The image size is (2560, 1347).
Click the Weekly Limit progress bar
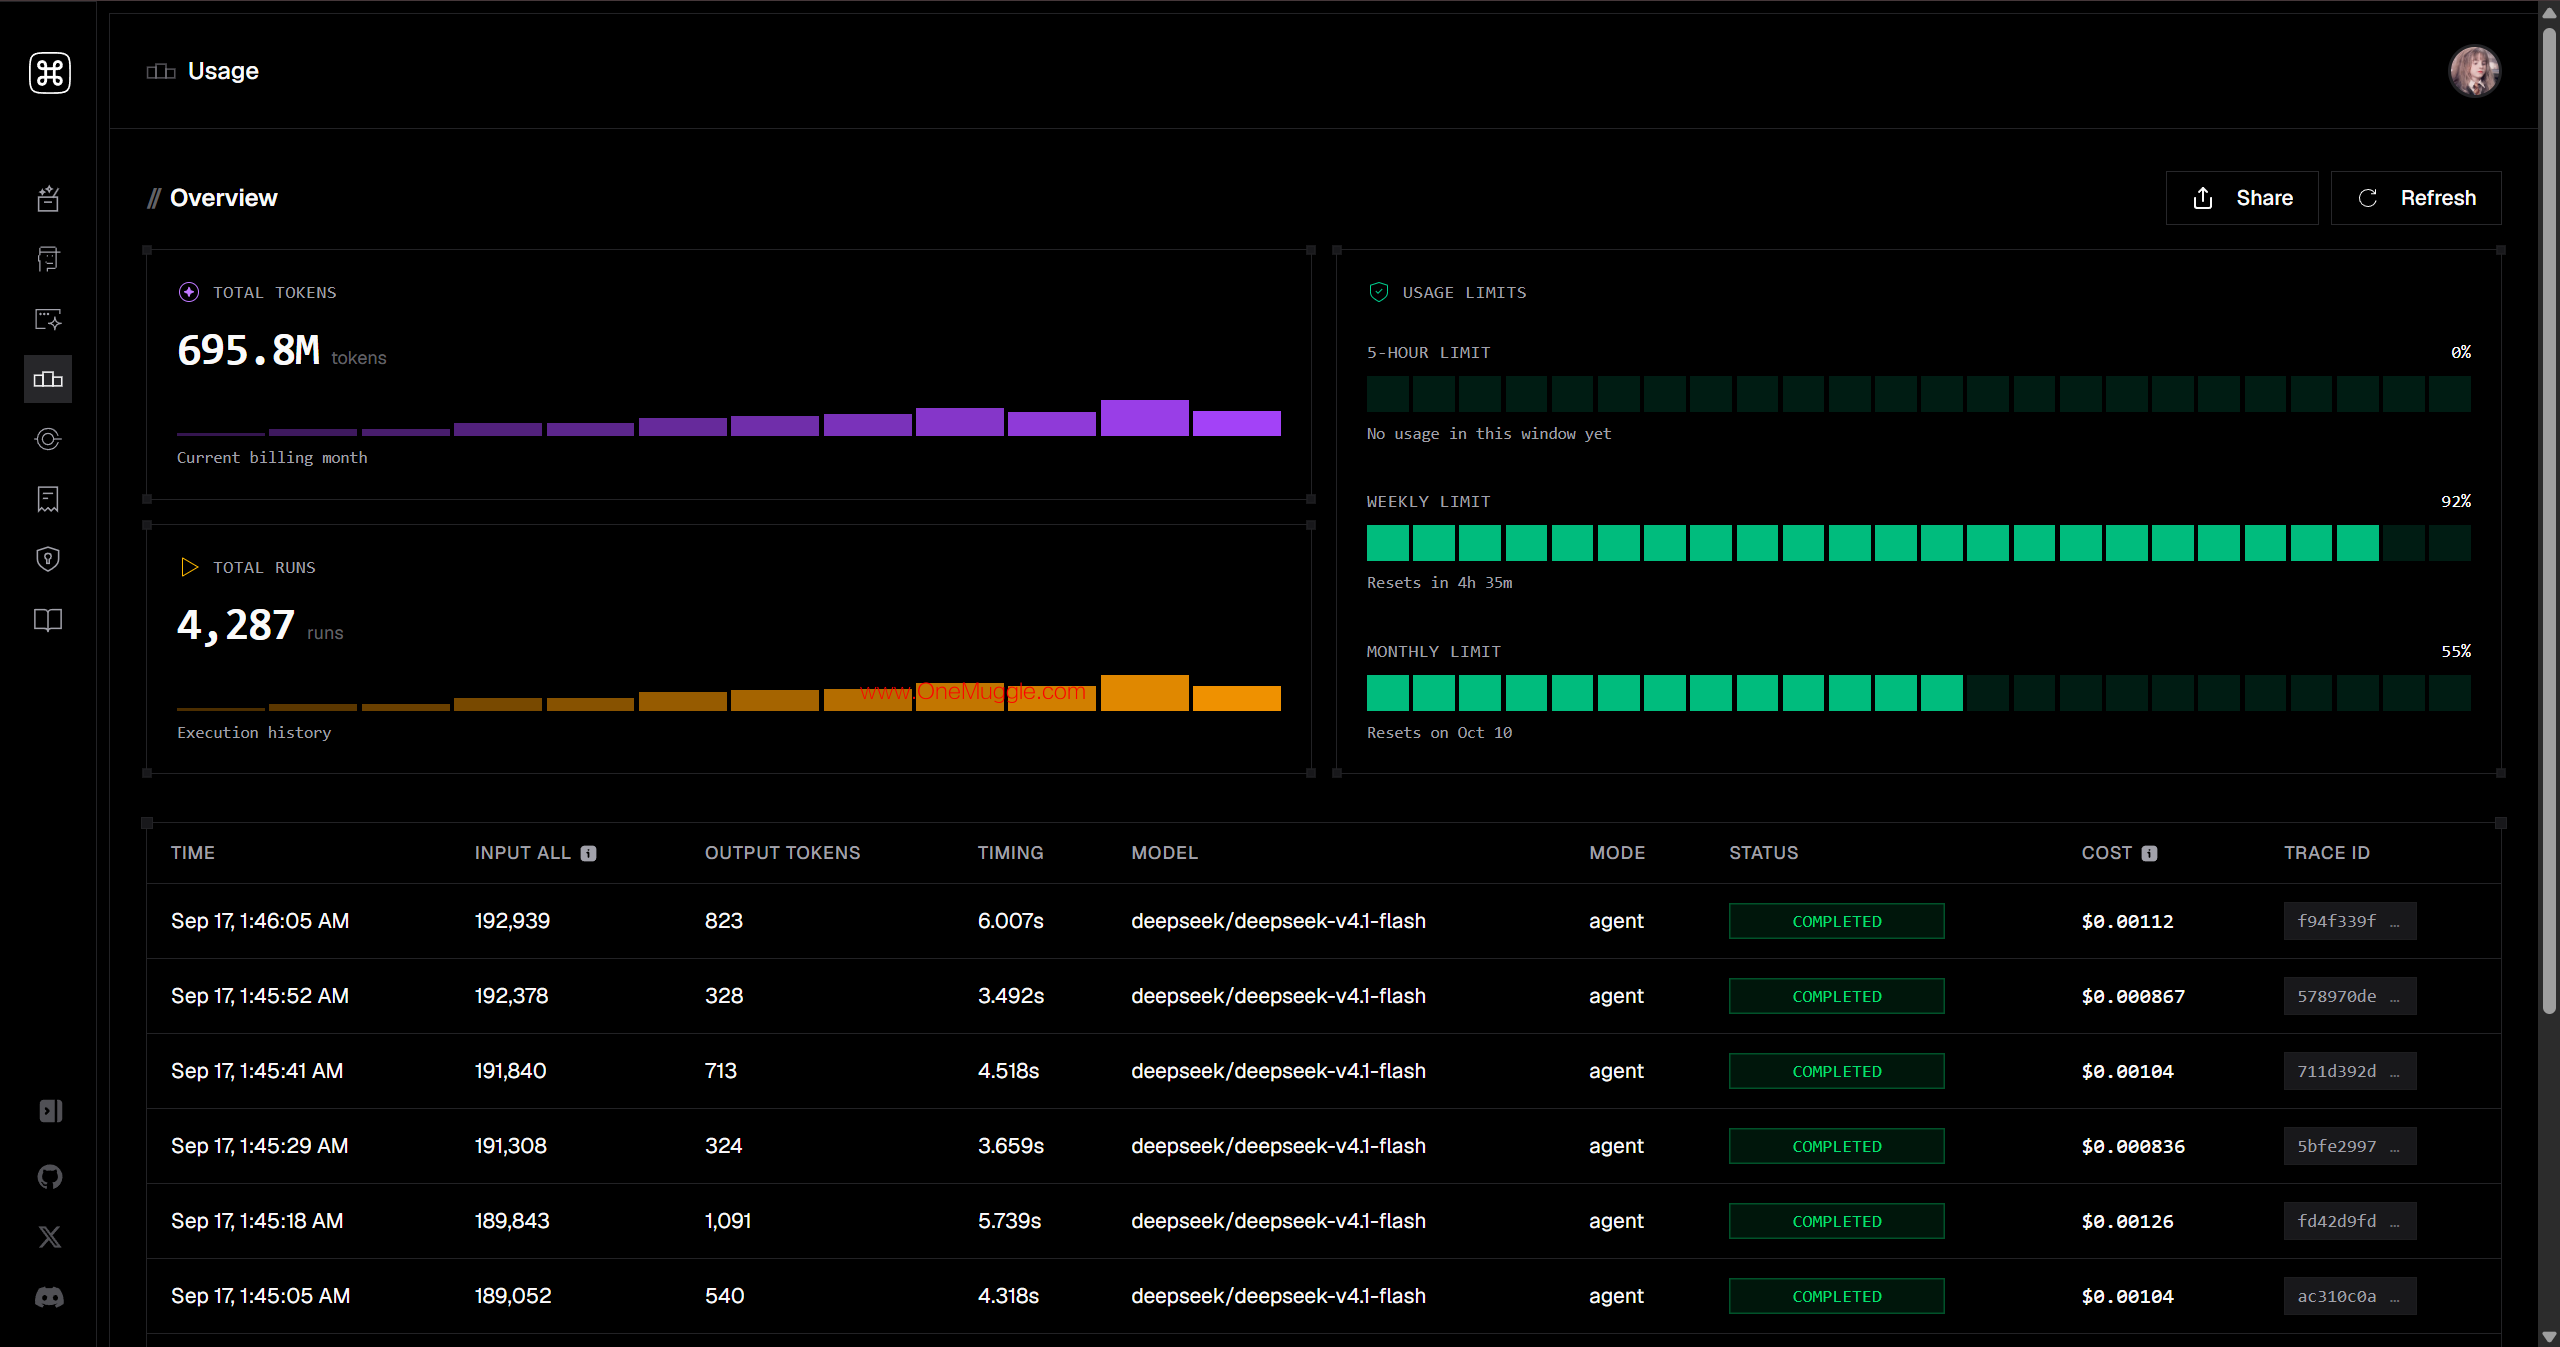click(x=1918, y=543)
